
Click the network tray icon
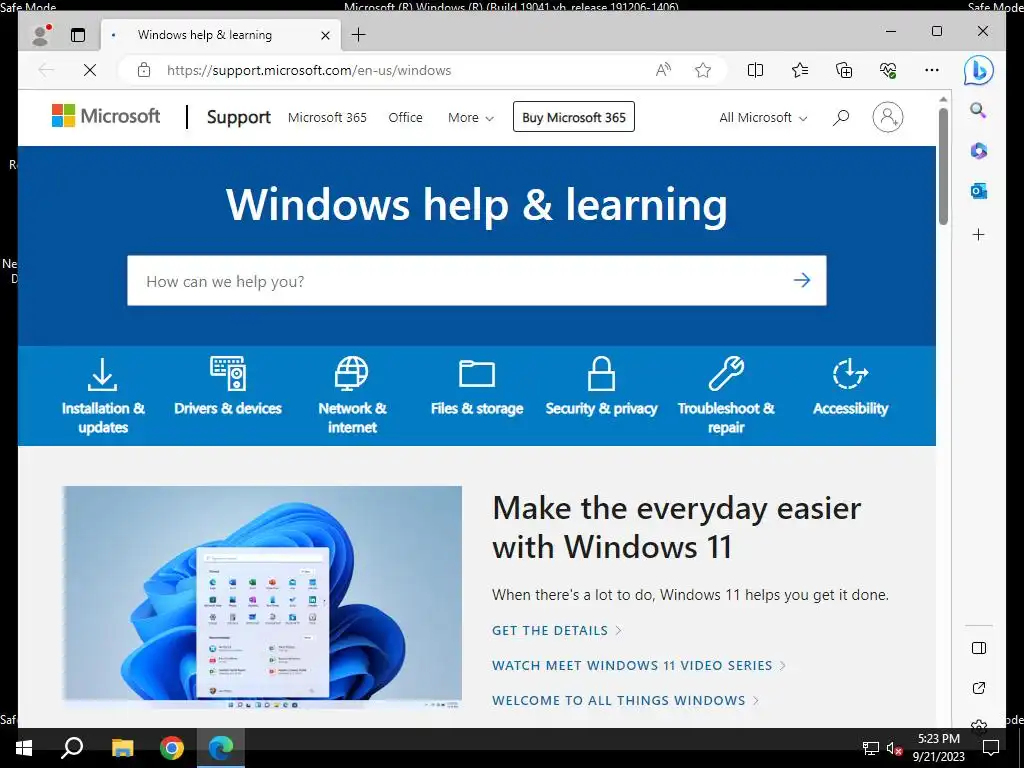coord(871,748)
